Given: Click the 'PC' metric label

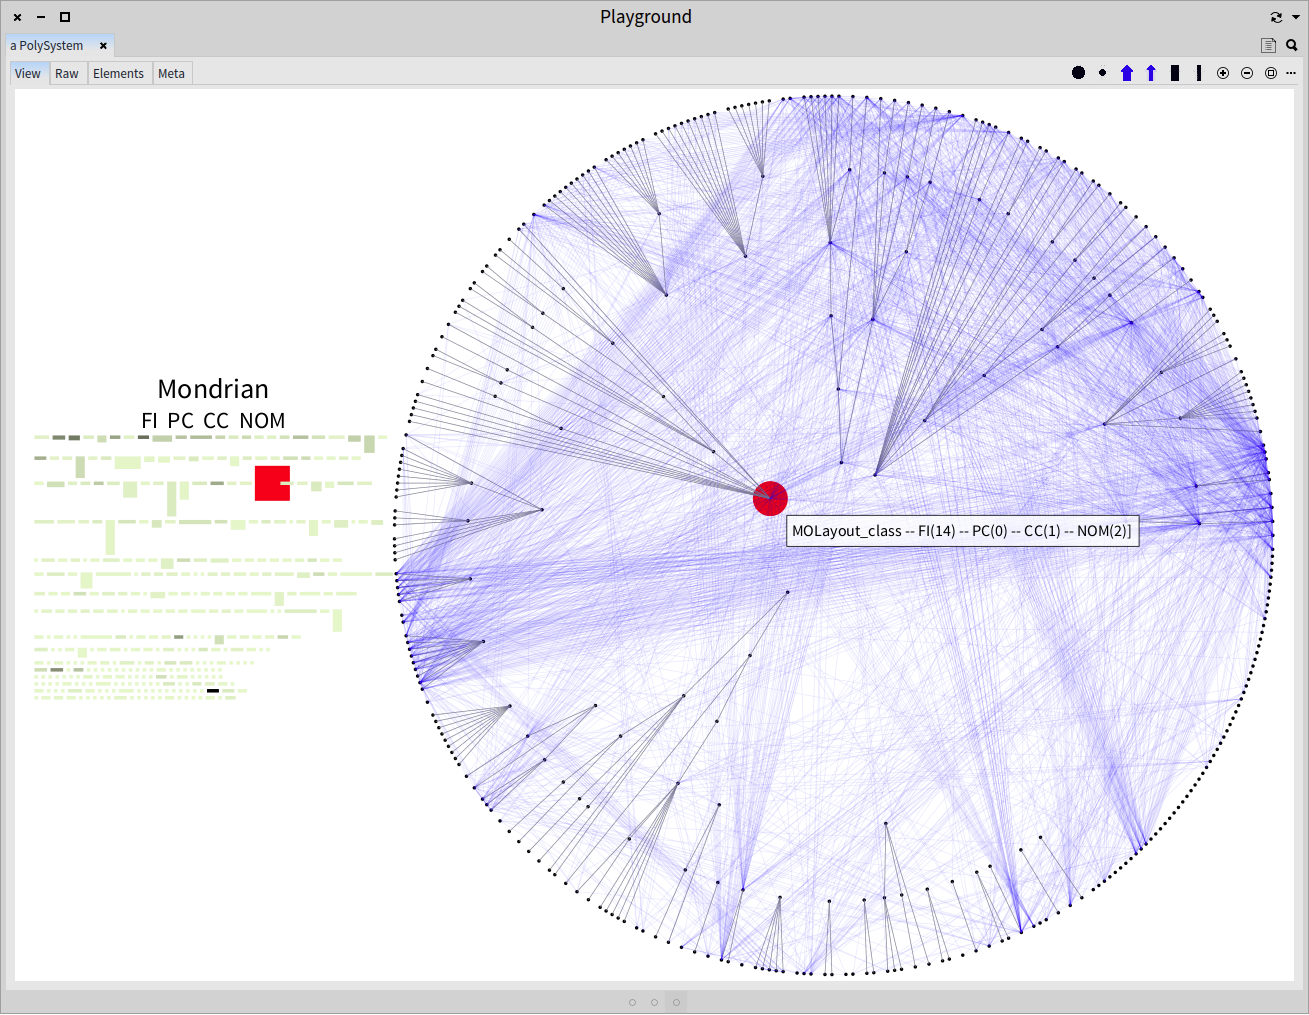Looking at the screenshot, I should tap(181, 421).
